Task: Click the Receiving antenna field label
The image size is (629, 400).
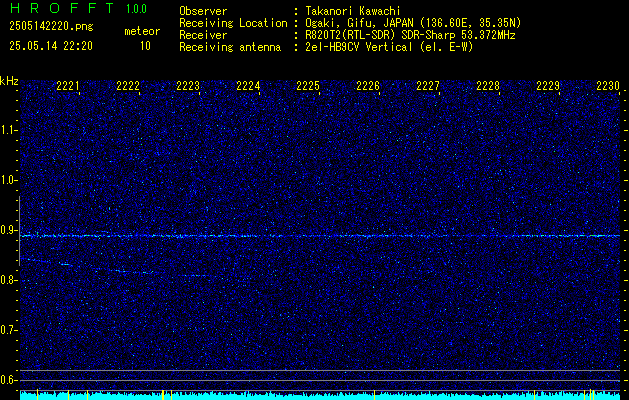Action: click(x=230, y=47)
